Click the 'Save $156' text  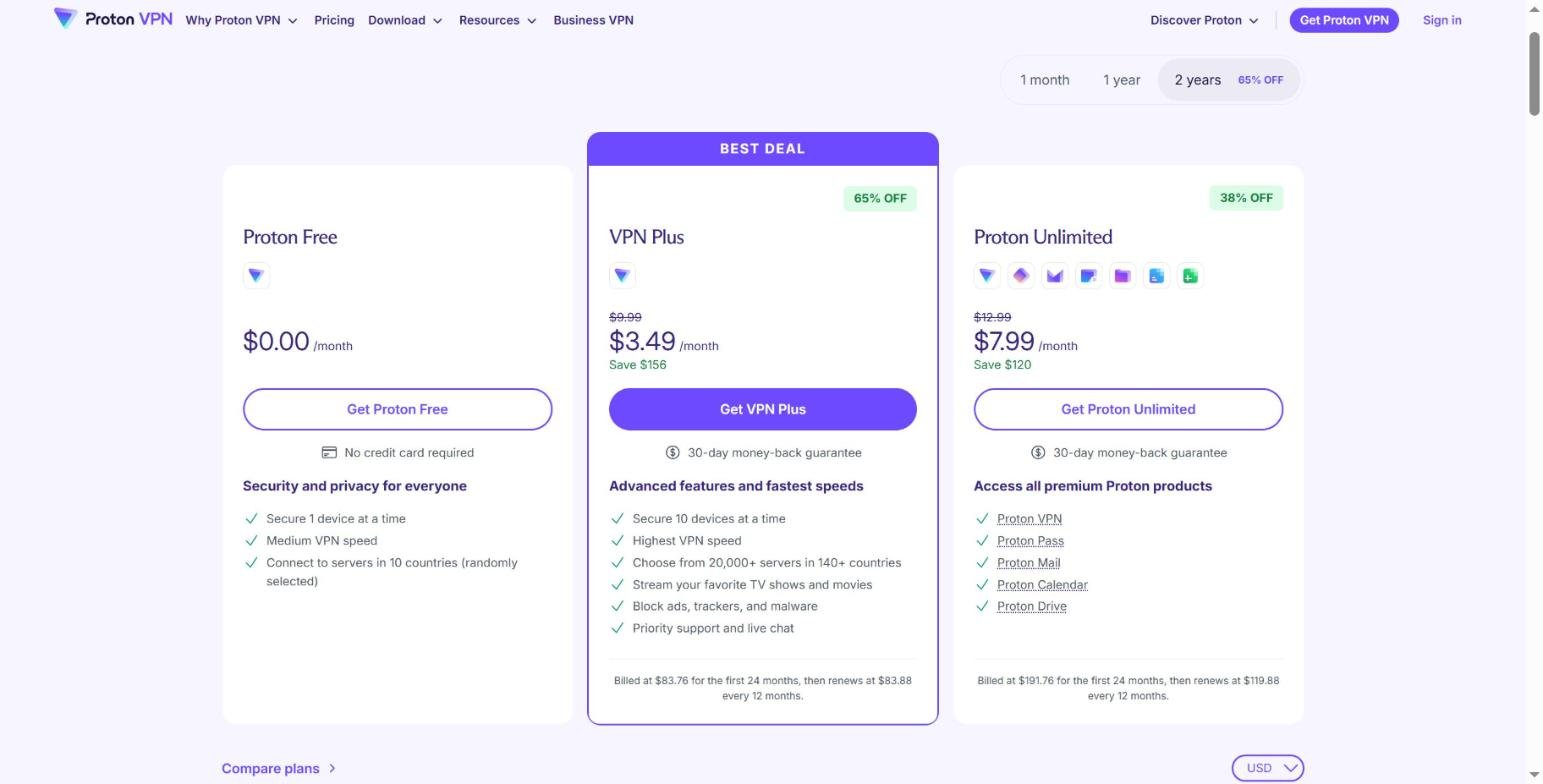pos(638,365)
